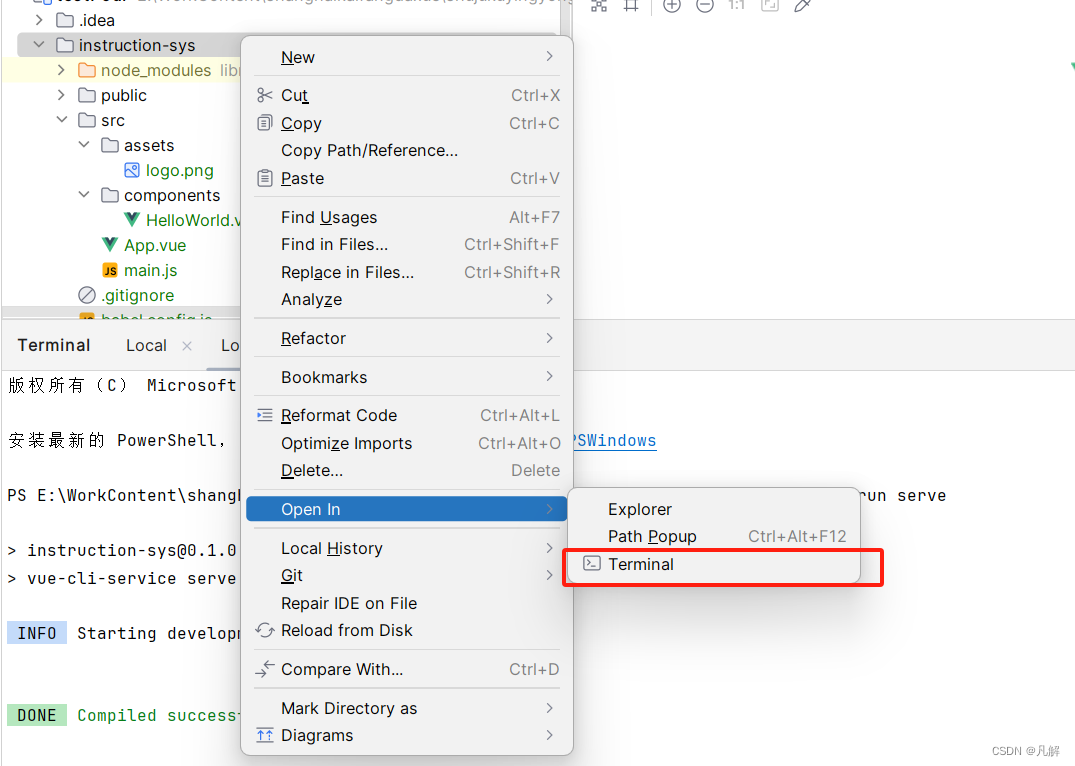1075x766 pixels.
Task: Click the actual size 1:1 icon
Action: pos(736,5)
